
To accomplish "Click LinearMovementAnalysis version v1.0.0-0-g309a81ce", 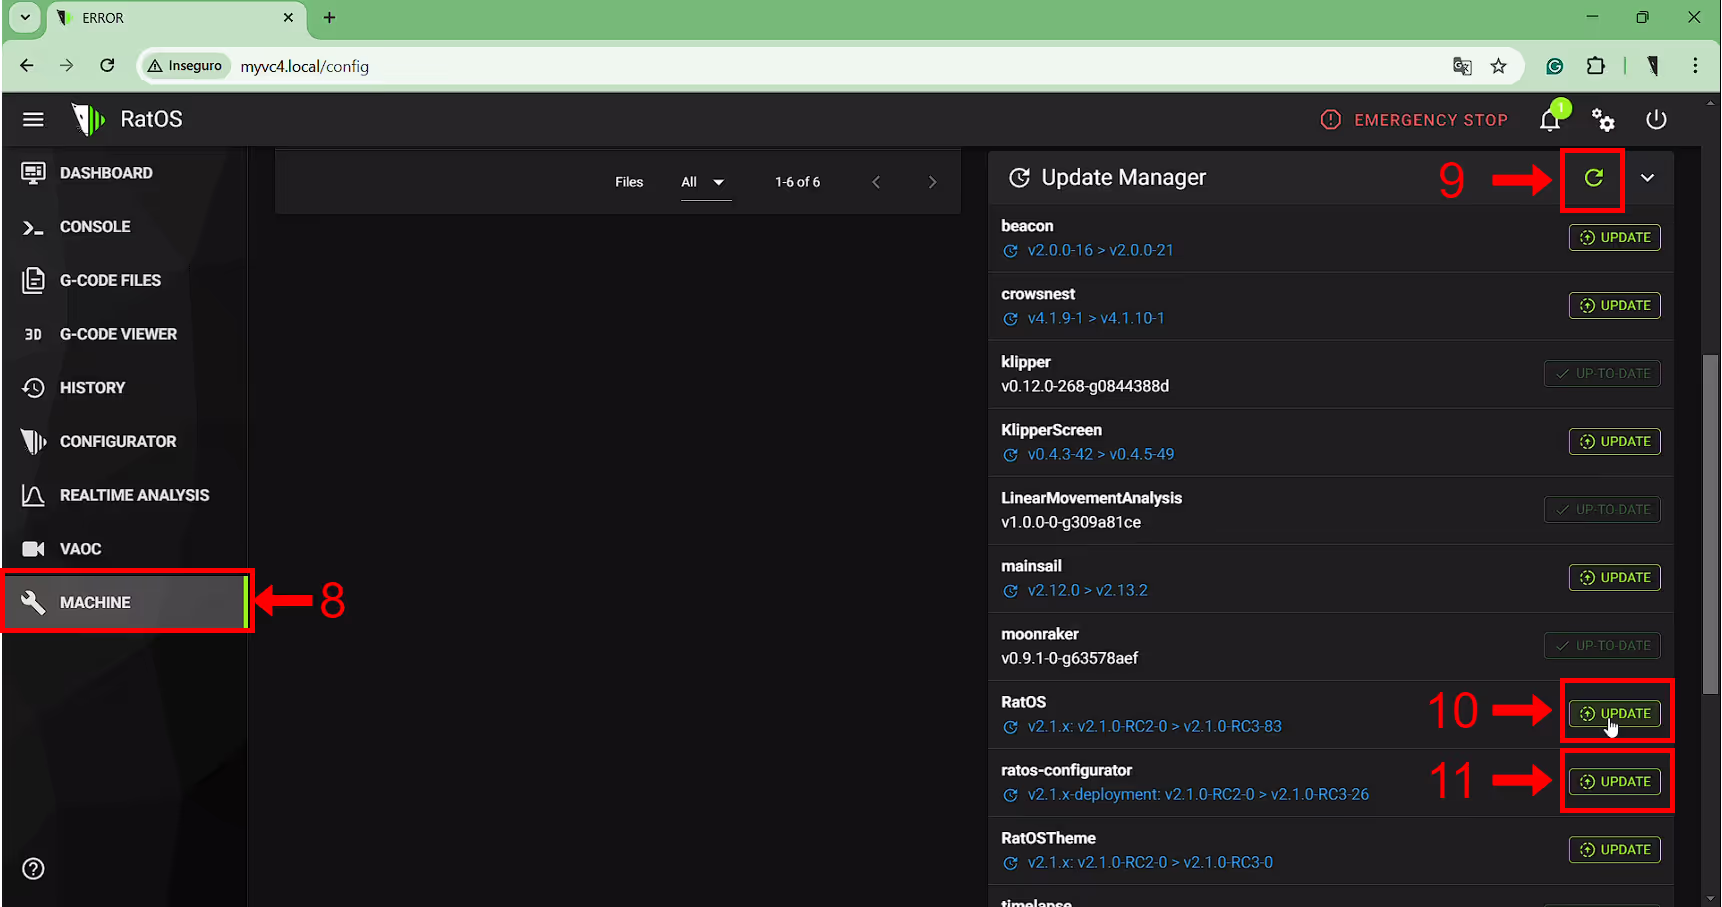I will tap(1071, 522).
